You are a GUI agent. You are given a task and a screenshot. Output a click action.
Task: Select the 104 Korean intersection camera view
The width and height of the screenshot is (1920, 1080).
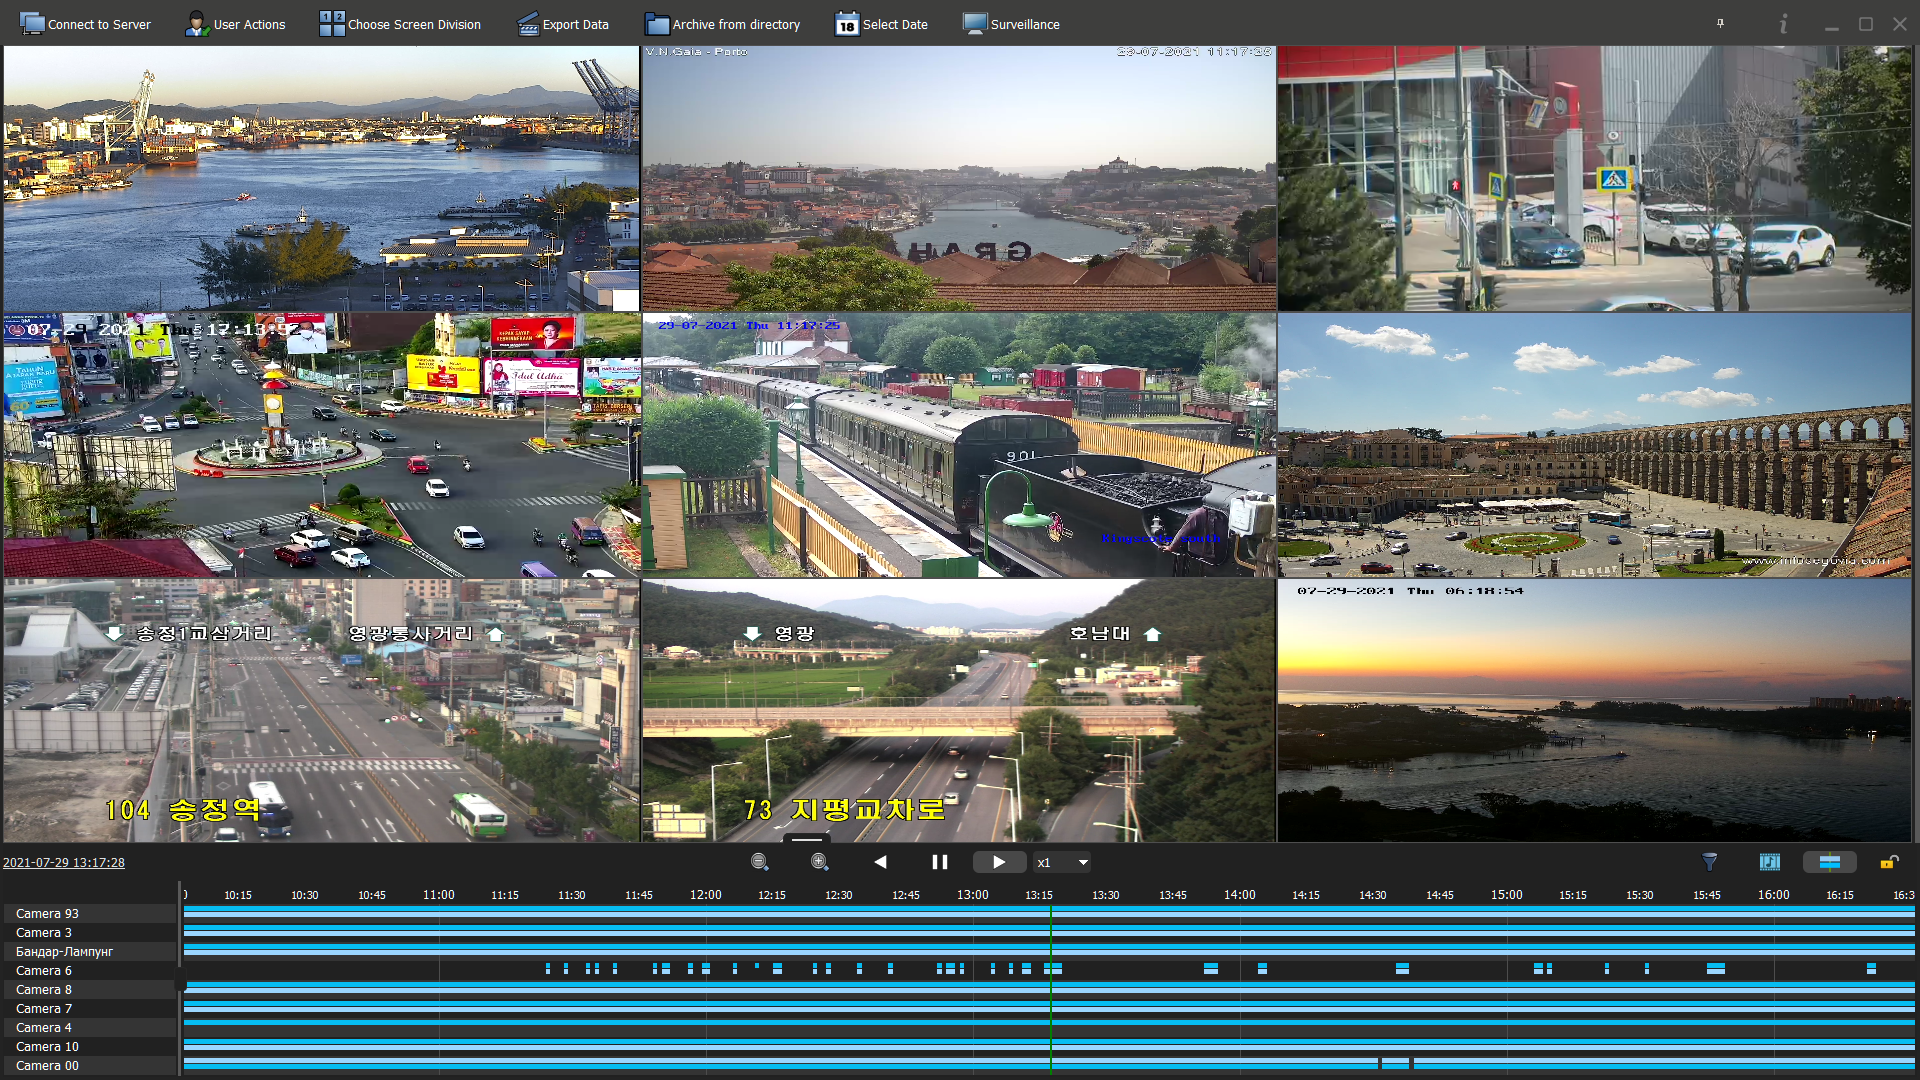click(x=321, y=711)
